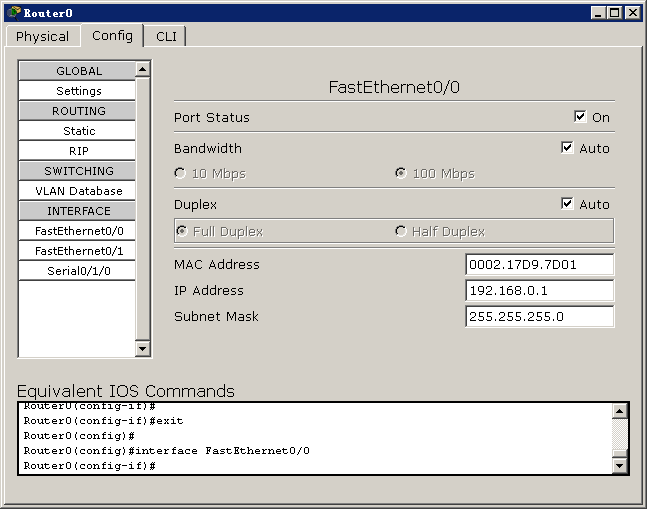Open the CLI tab
The width and height of the screenshot is (647, 509).
coord(165,36)
